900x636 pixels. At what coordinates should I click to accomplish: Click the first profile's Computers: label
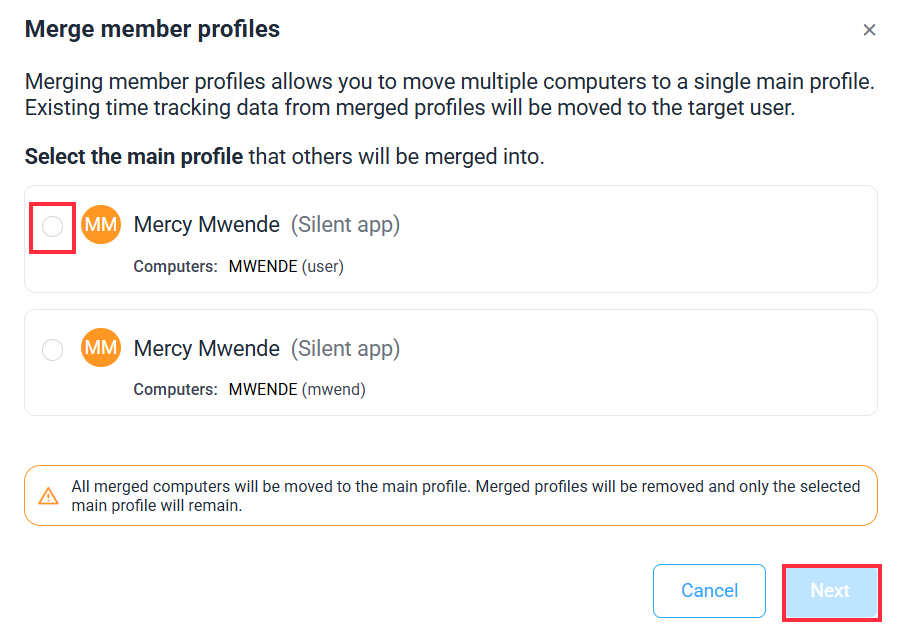[x=176, y=266]
